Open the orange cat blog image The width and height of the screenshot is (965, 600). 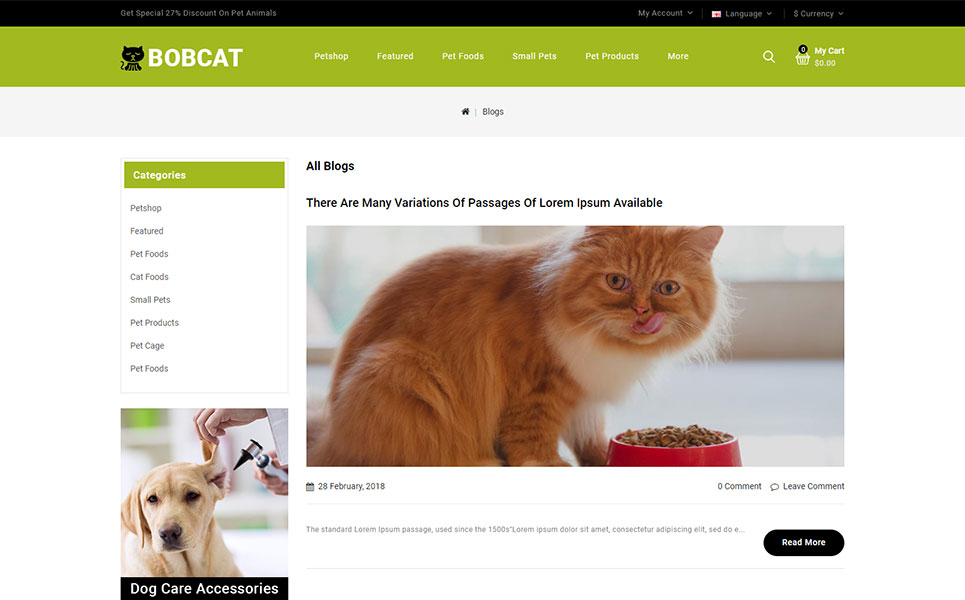575,346
